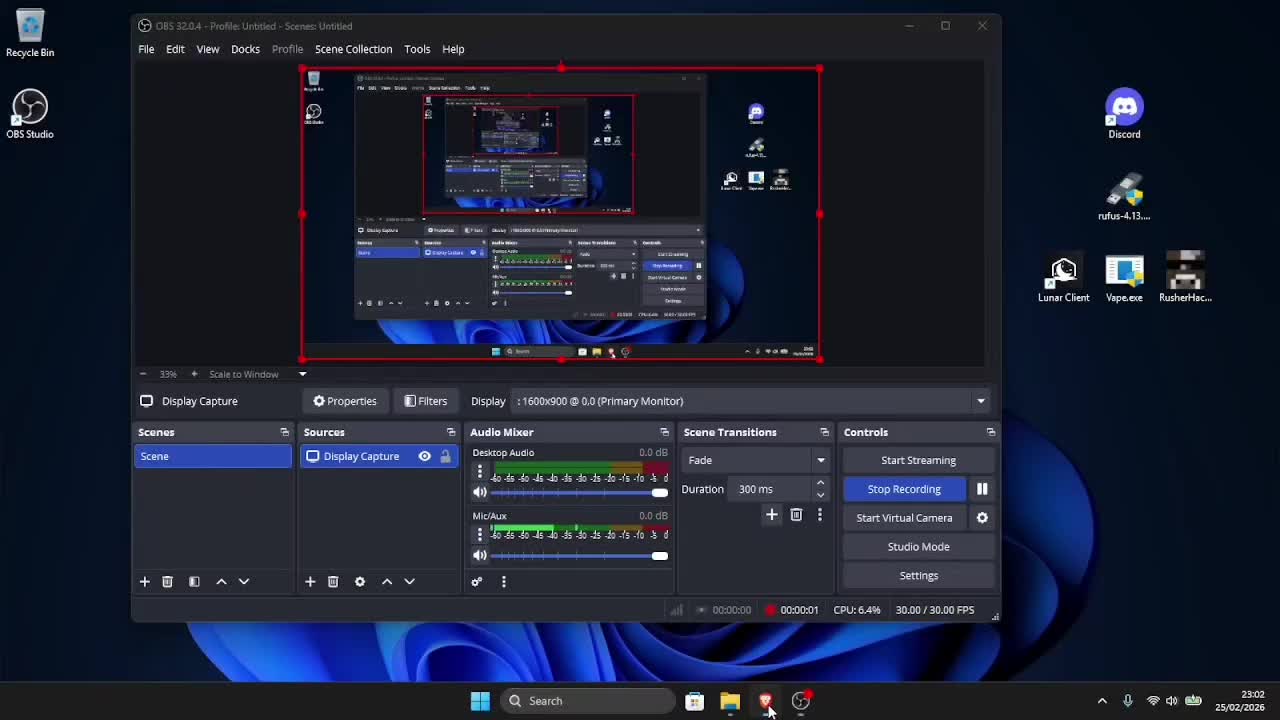Toggle the Display Capture lock icon
This screenshot has width=1280, height=720.
tap(445, 456)
